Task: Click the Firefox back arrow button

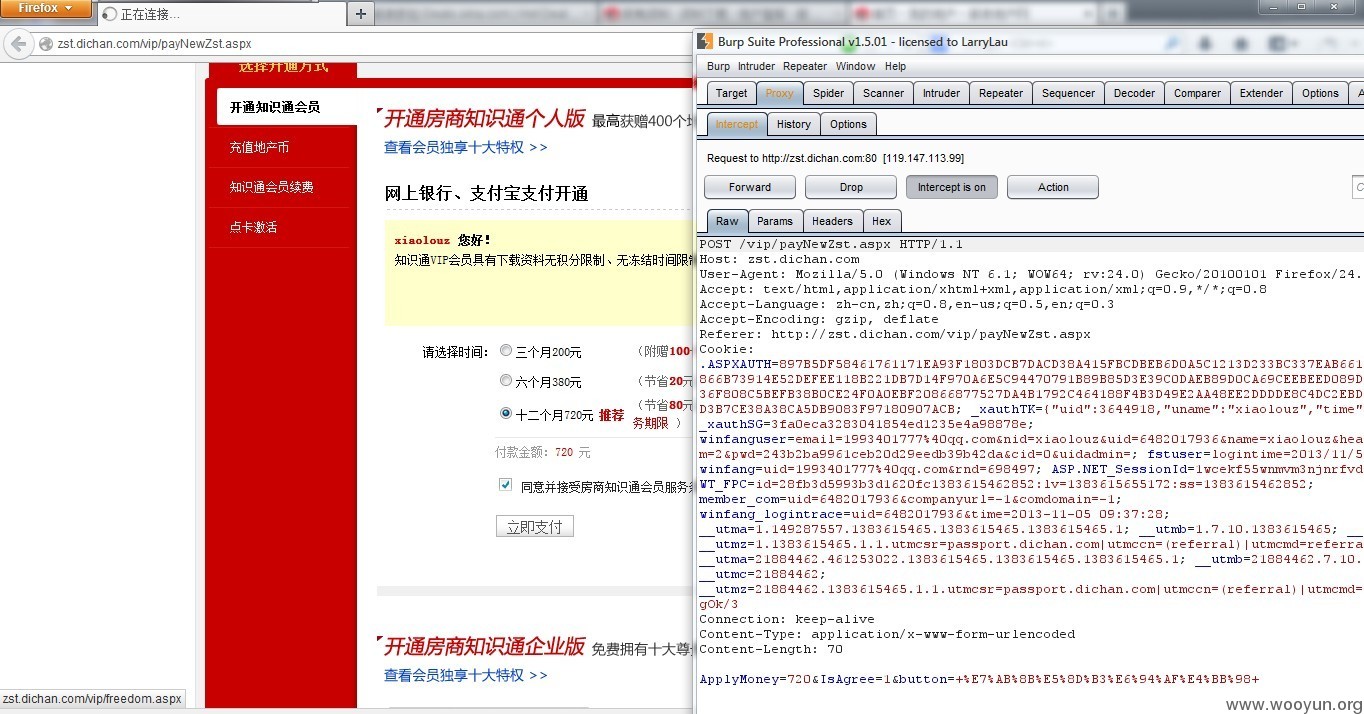Action: point(18,44)
